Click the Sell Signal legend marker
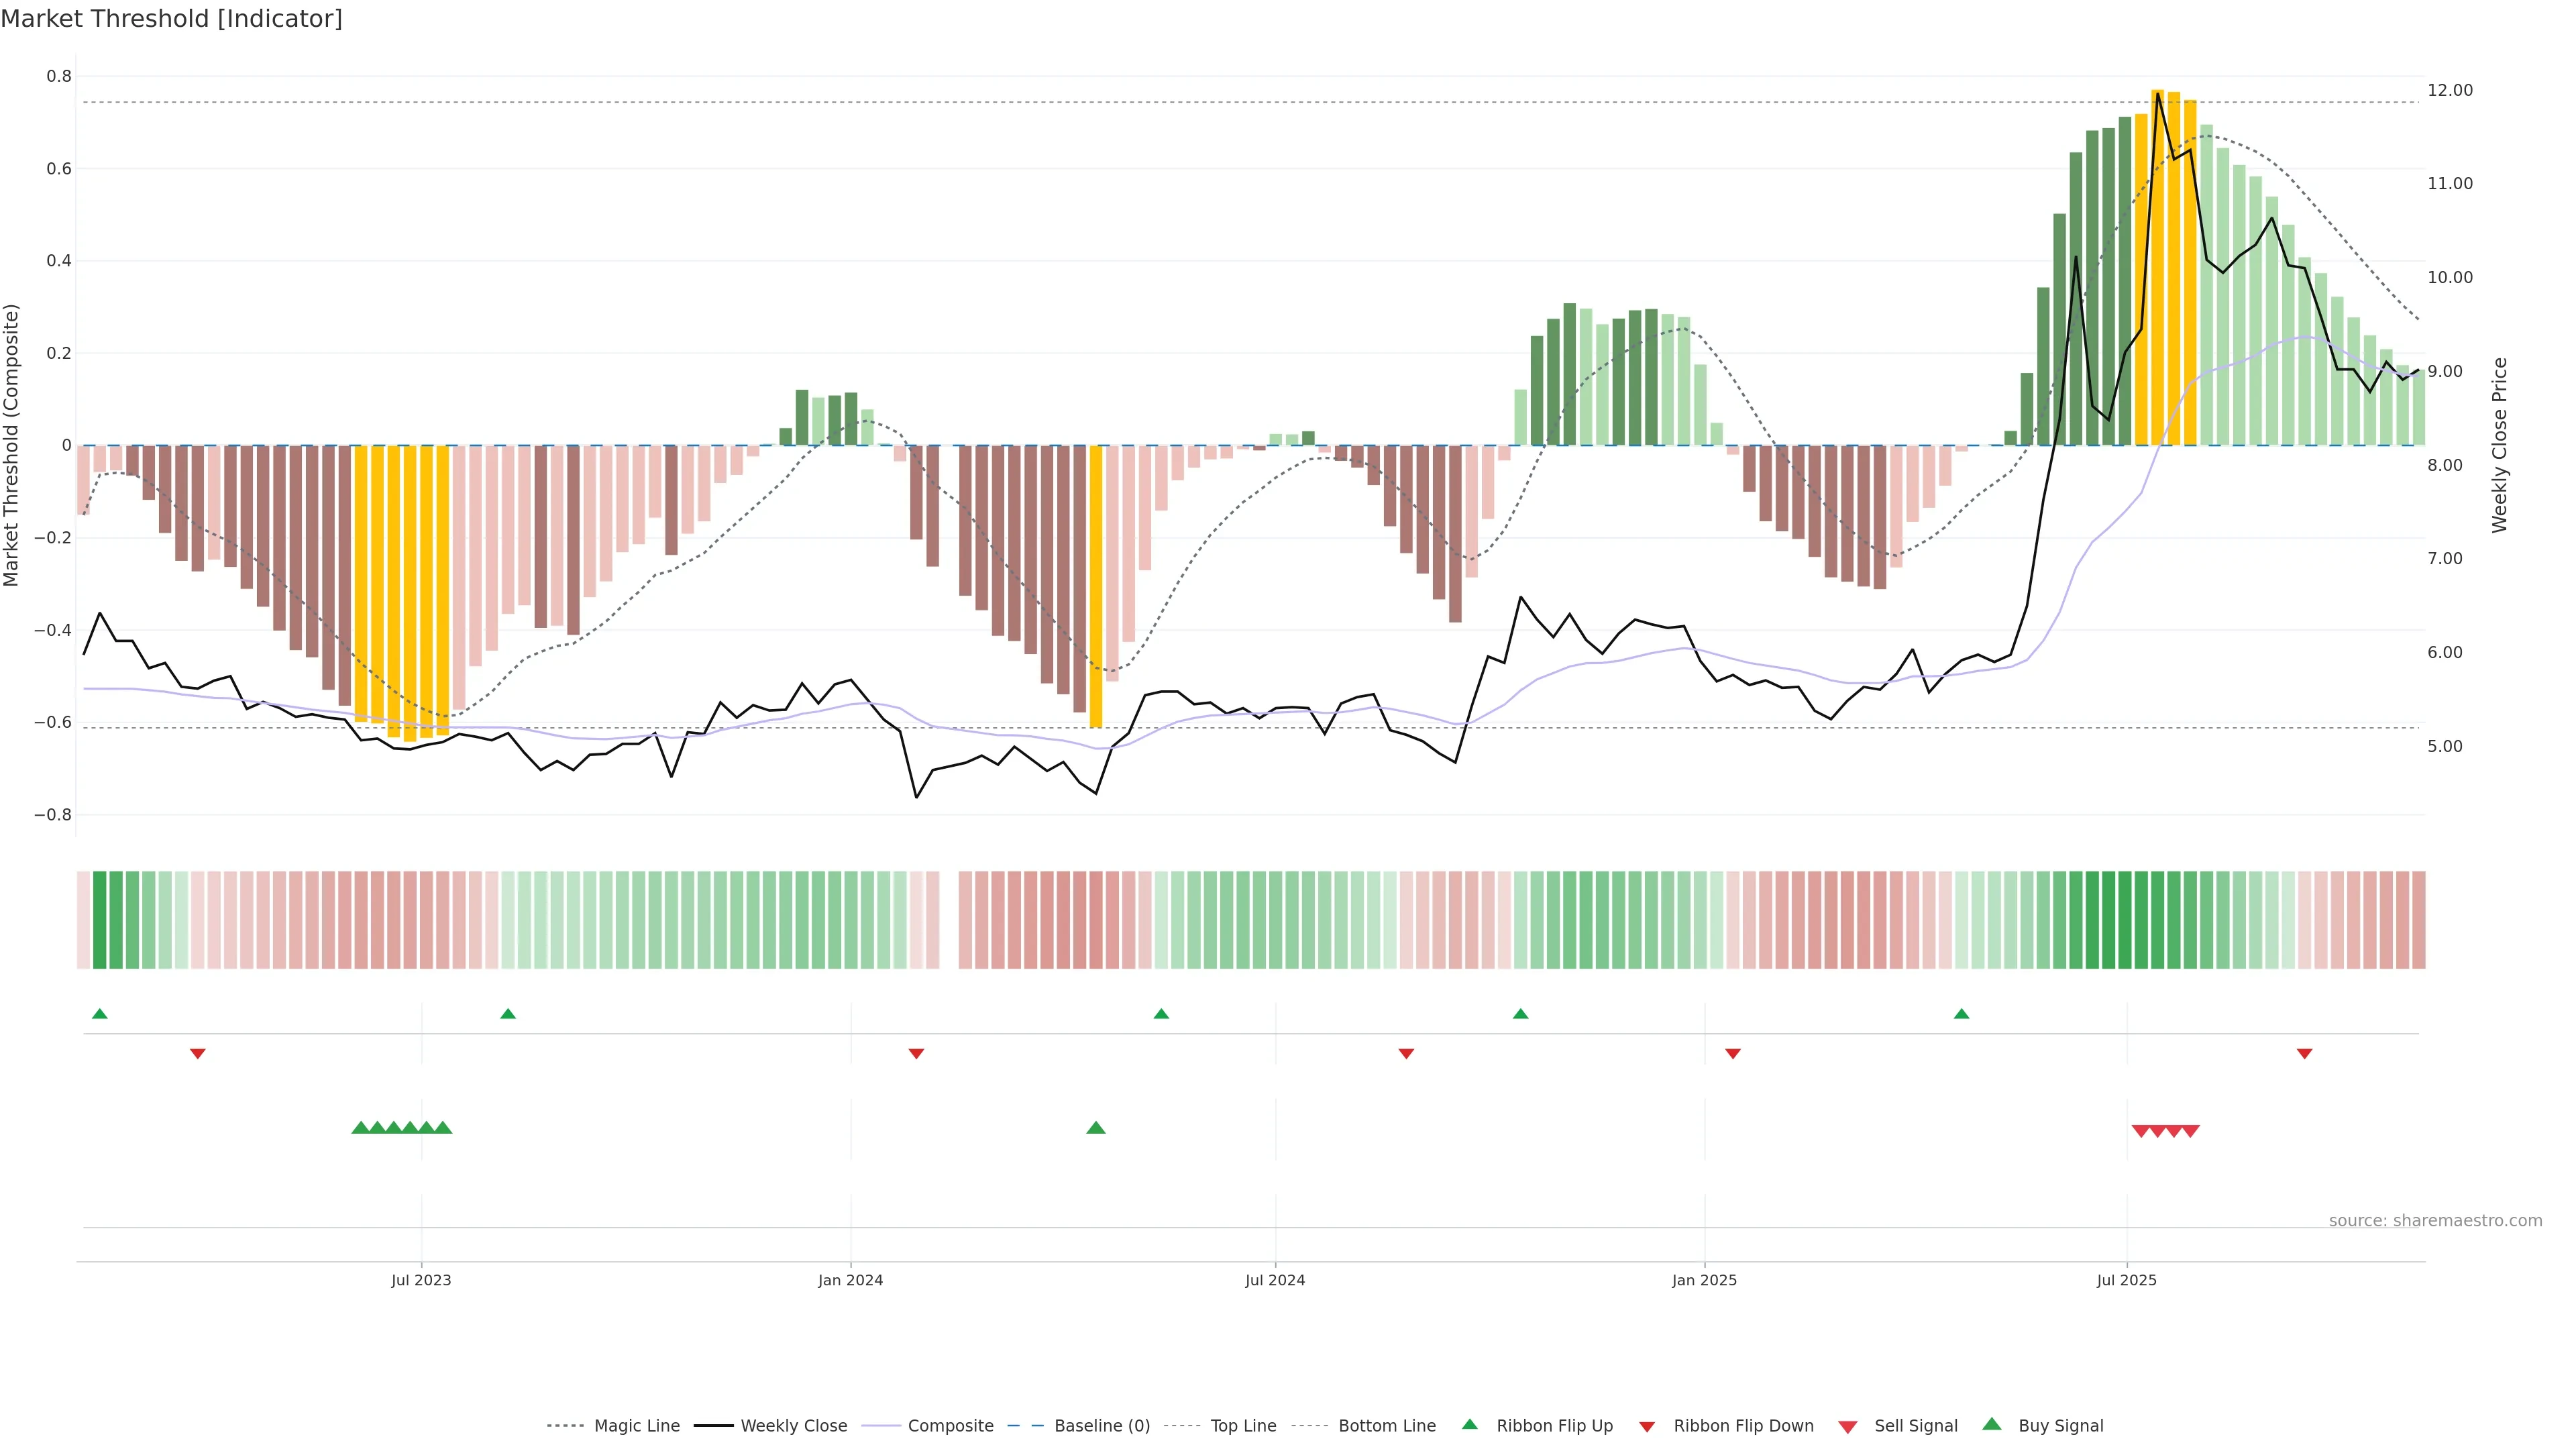The width and height of the screenshot is (2576, 1449). click(1847, 1426)
